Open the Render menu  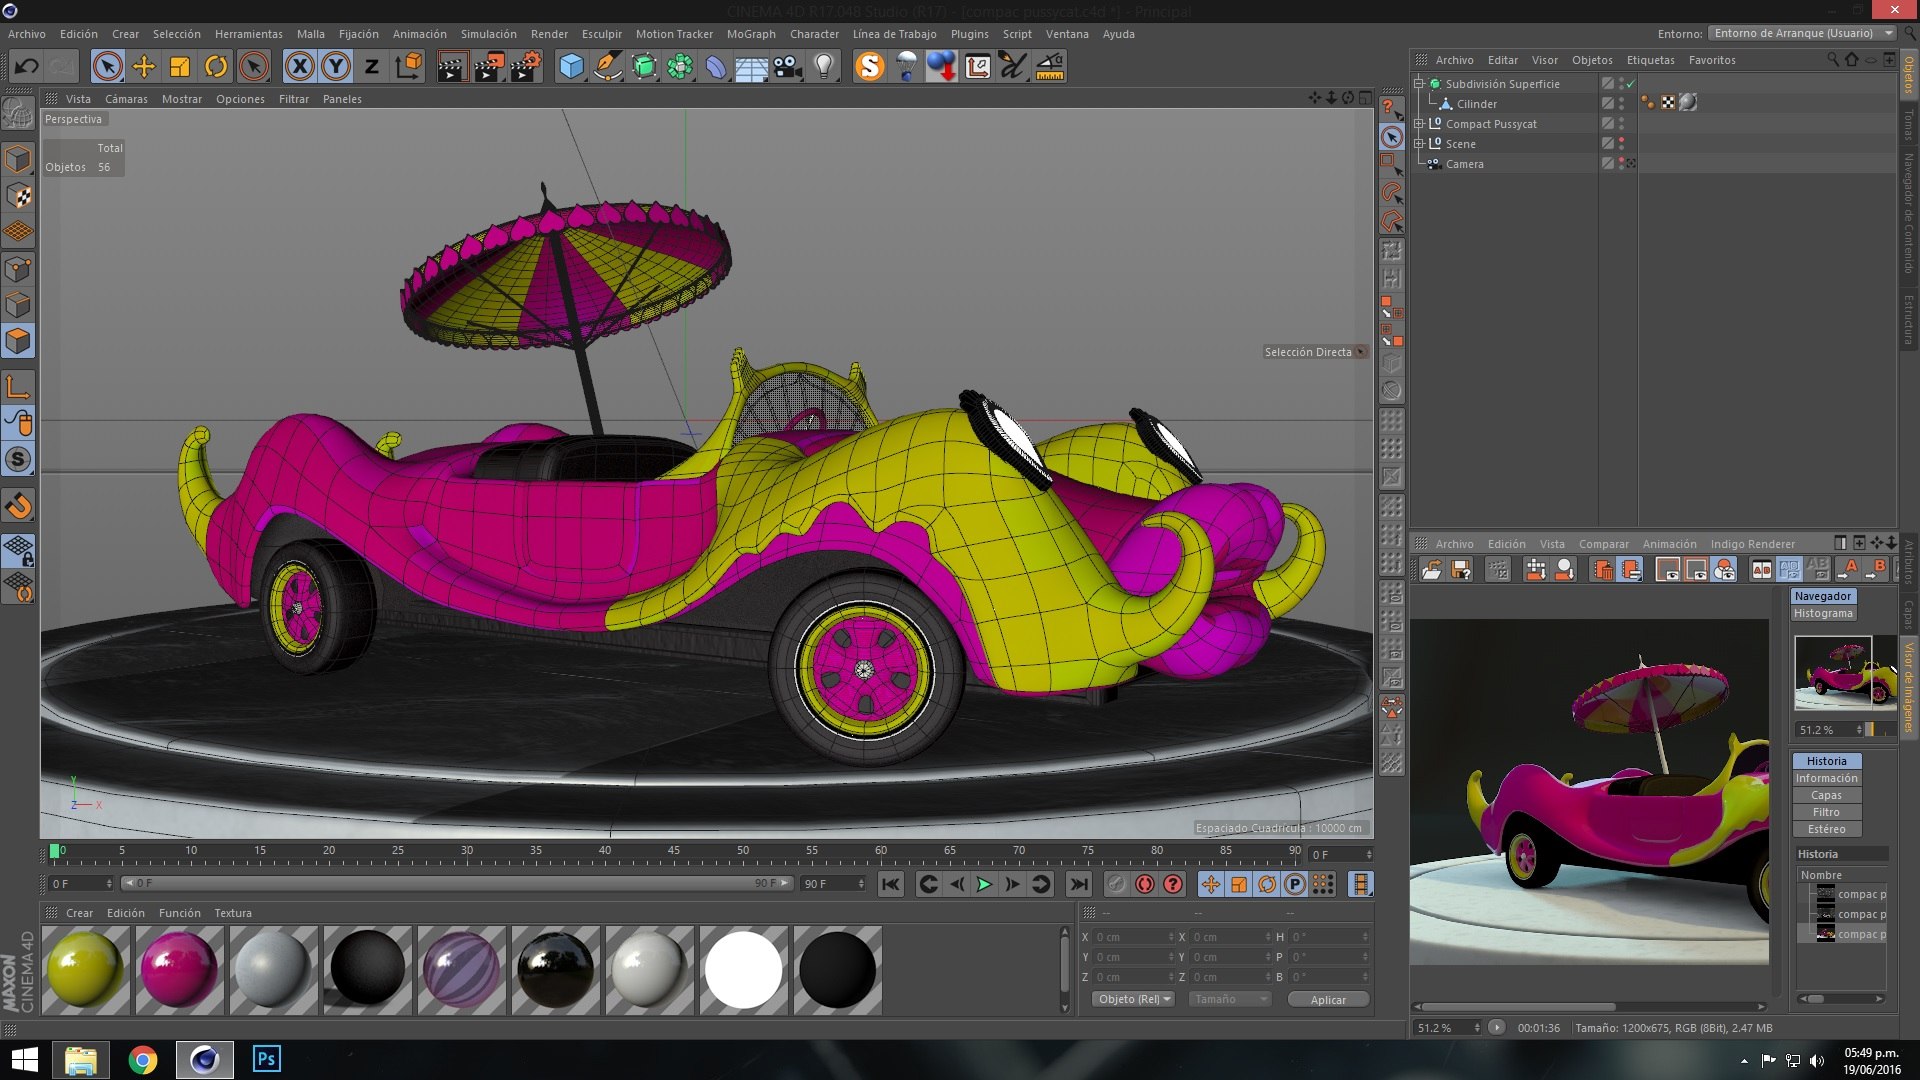click(549, 34)
